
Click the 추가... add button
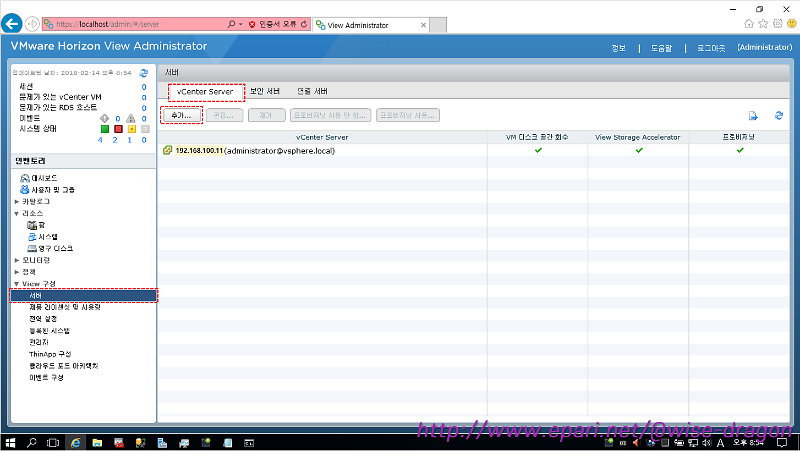pos(181,115)
